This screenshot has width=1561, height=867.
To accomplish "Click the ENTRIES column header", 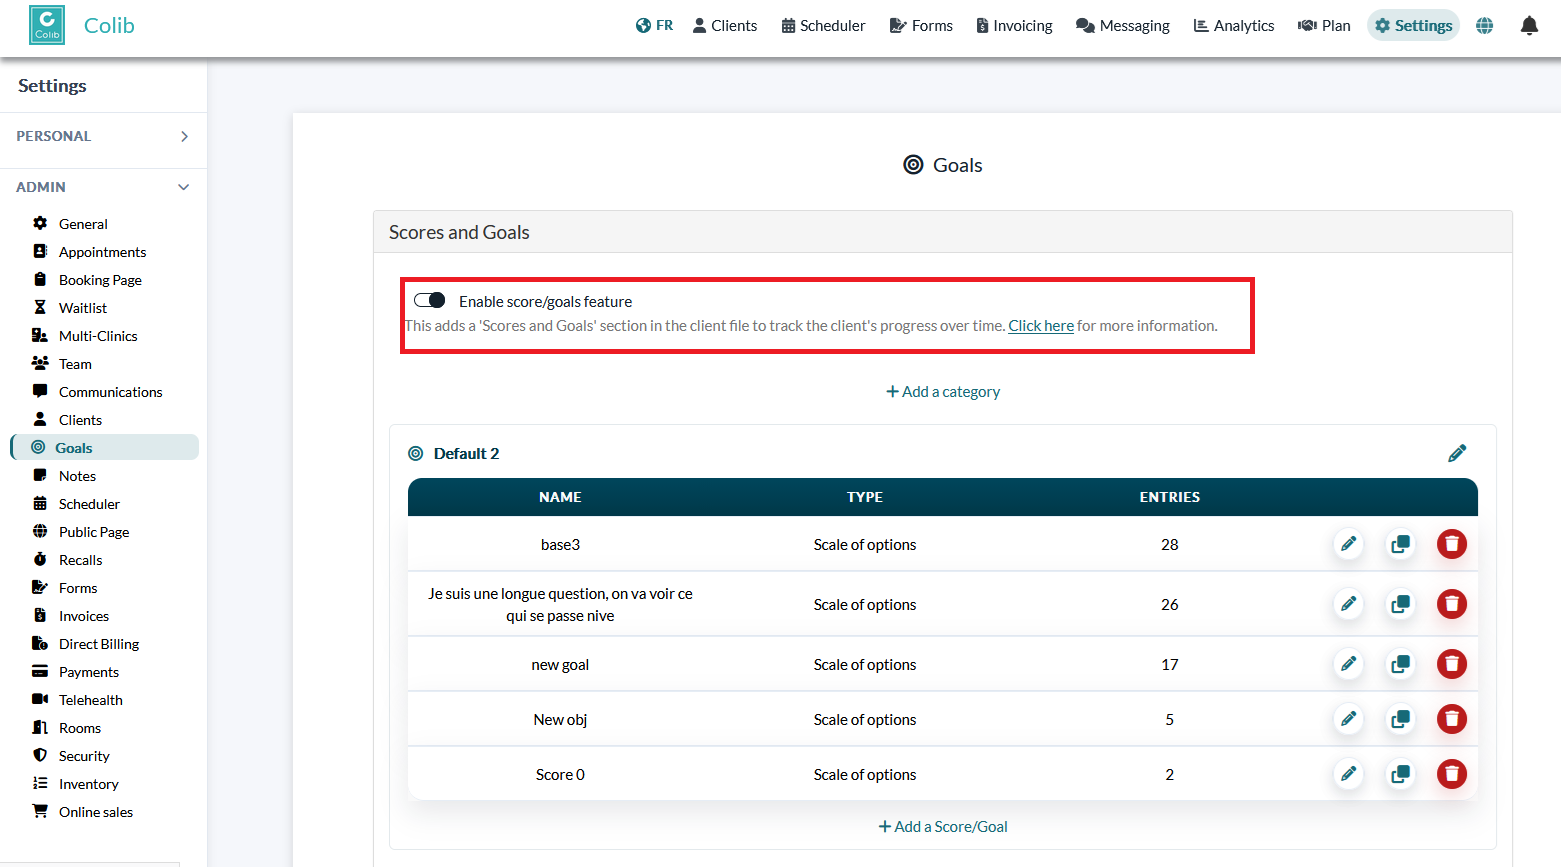I will [x=1170, y=497].
